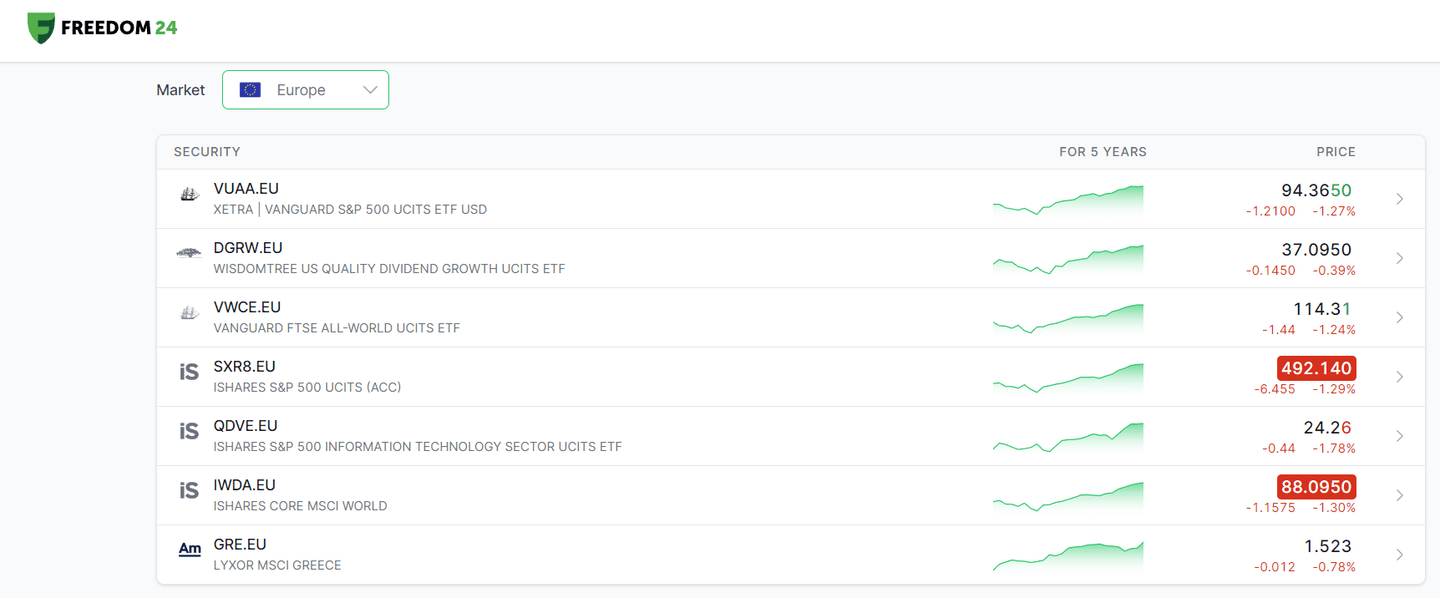Click the GRE.EU 5-year sparkline chart
The height and width of the screenshot is (598, 1440).
(1068, 555)
